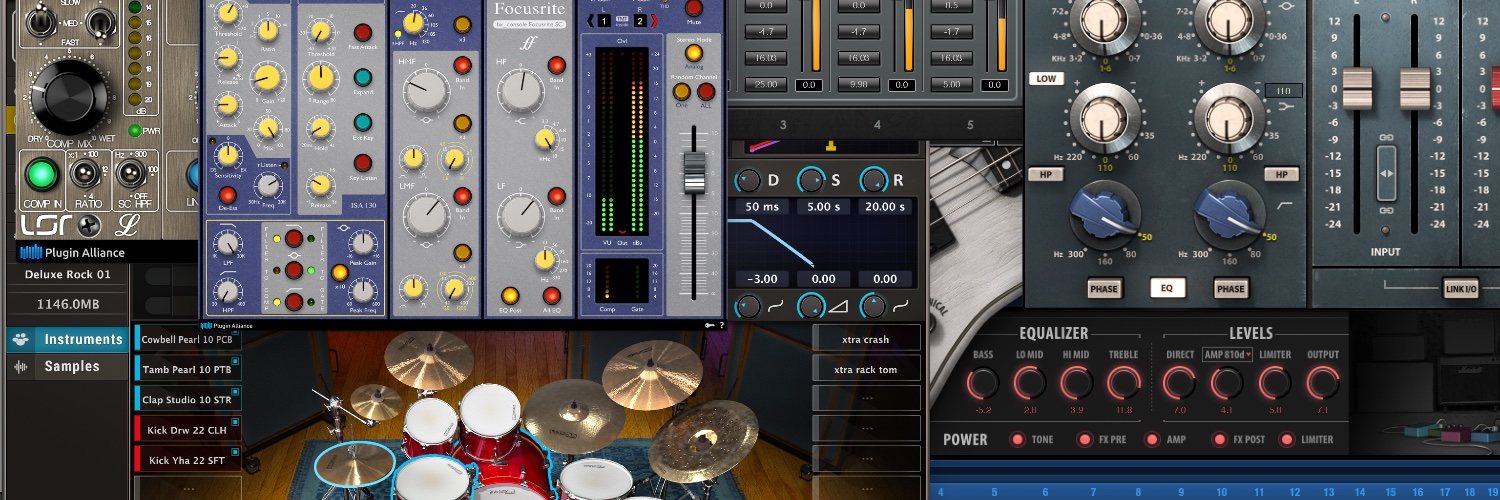Enable the Ext Key button

(363, 121)
